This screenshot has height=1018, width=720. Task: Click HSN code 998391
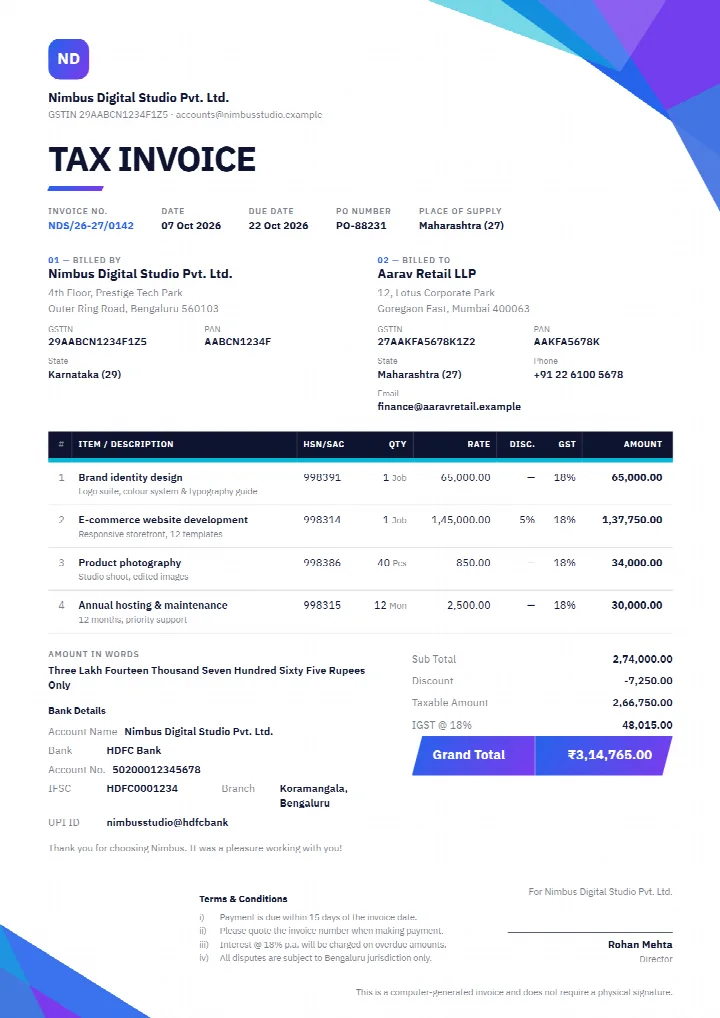point(322,477)
